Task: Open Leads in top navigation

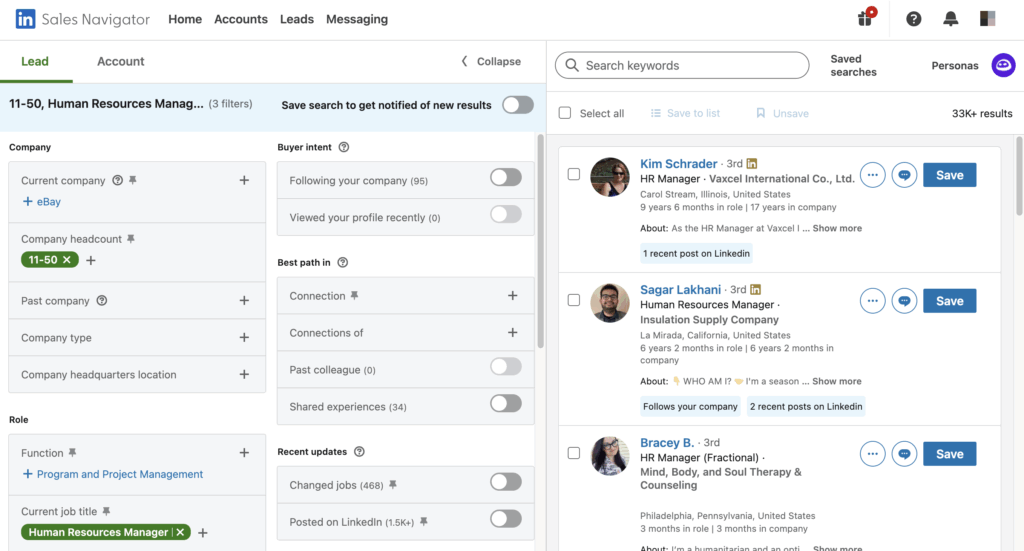Action: (297, 19)
